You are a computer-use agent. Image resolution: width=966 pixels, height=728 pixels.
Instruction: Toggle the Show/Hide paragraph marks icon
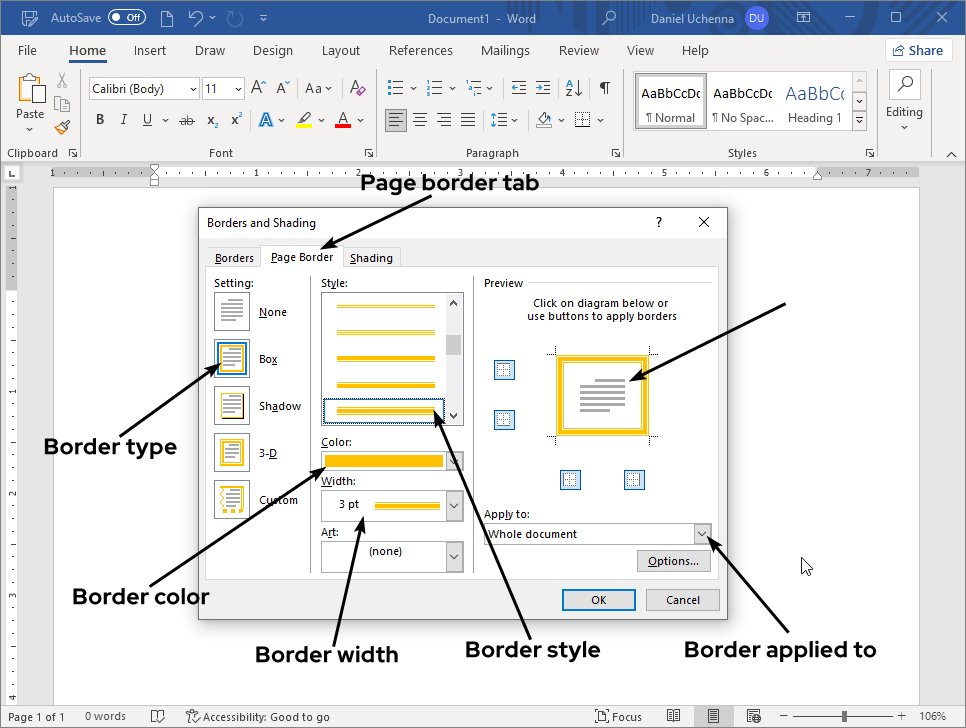pyautogui.click(x=604, y=88)
